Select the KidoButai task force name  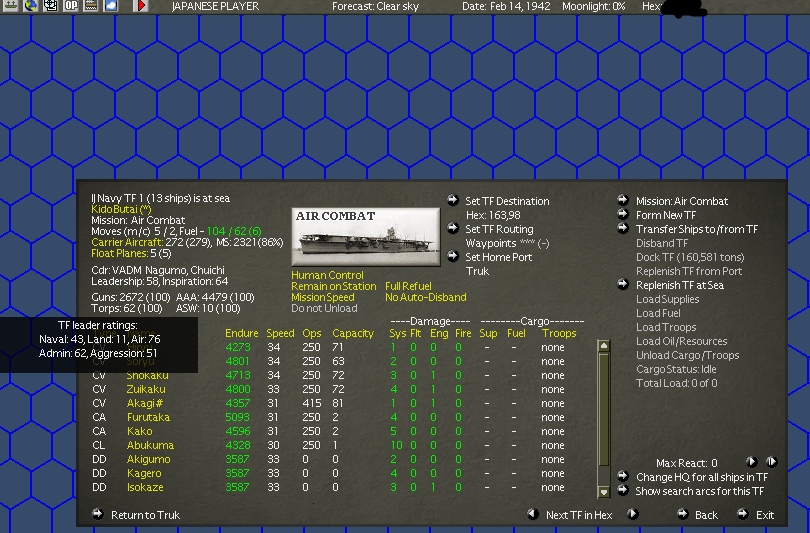tap(121, 209)
